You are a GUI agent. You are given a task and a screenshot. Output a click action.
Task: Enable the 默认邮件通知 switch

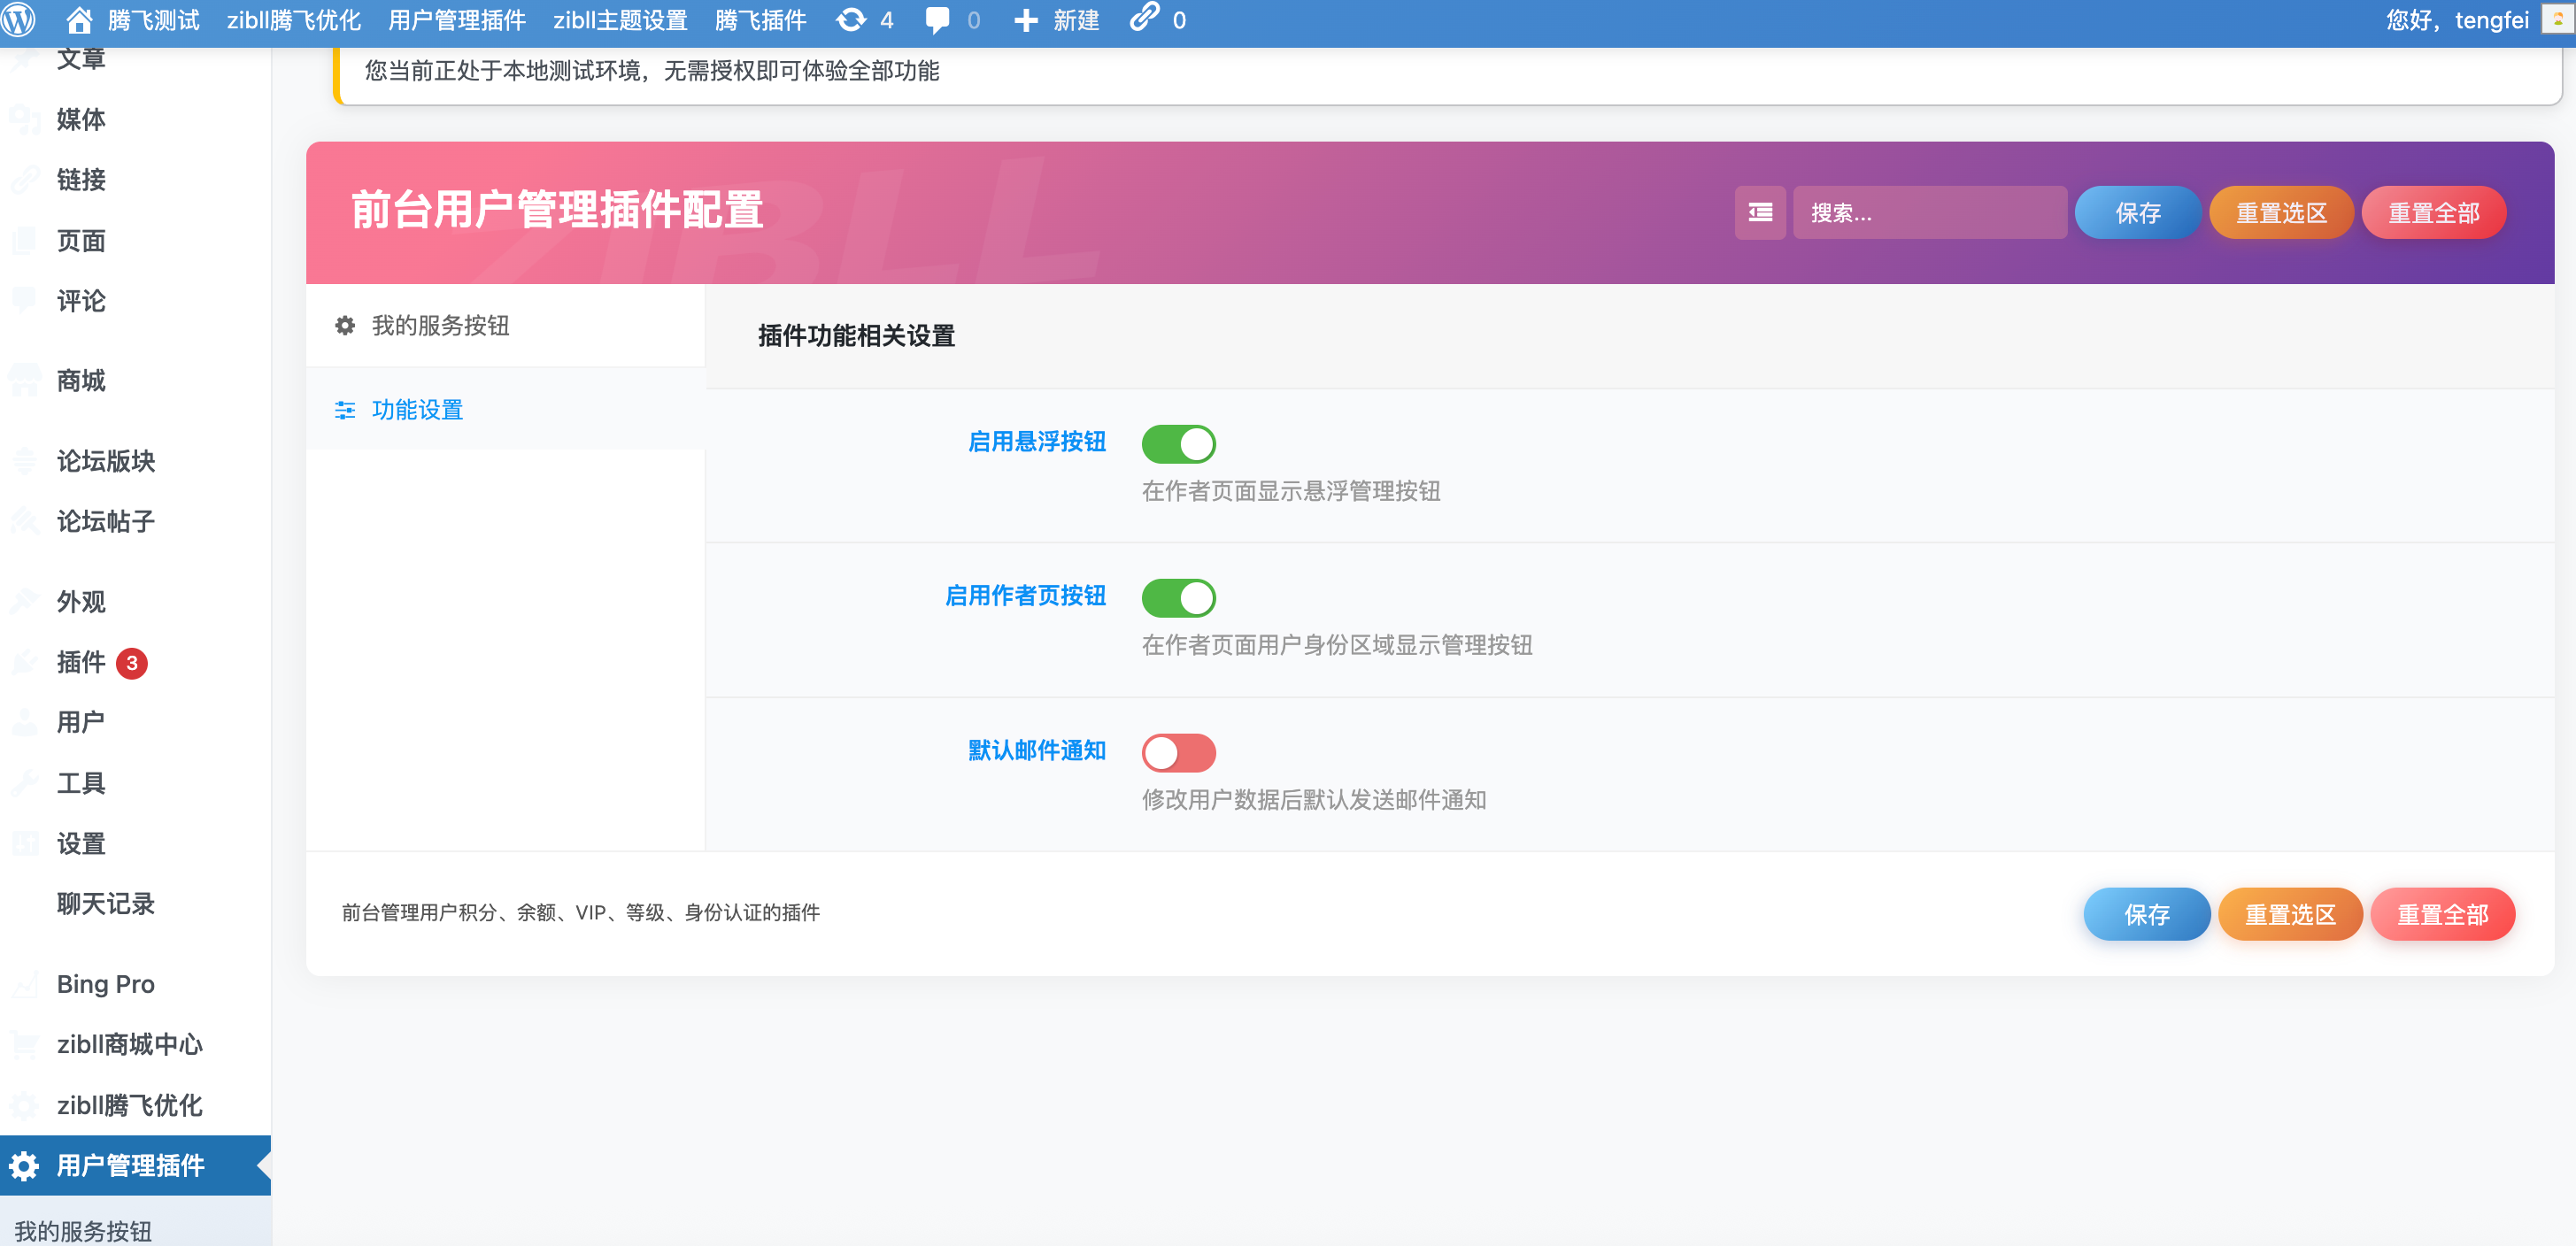coord(1179,753)
